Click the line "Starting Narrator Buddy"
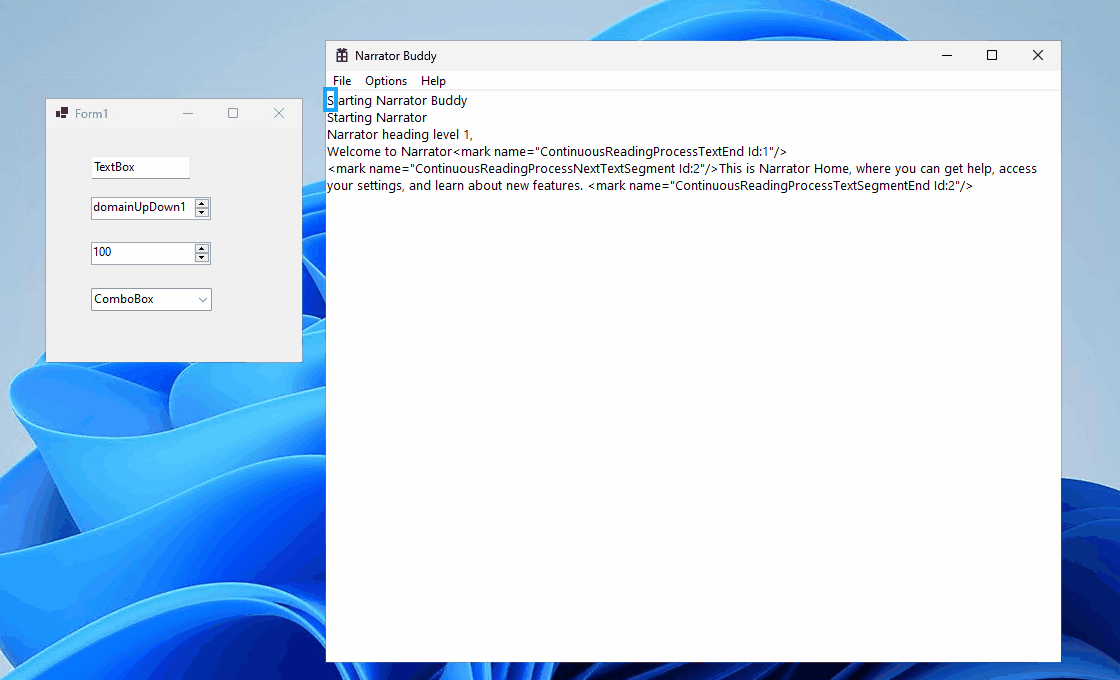1120x680 pixels. point(397,101)
